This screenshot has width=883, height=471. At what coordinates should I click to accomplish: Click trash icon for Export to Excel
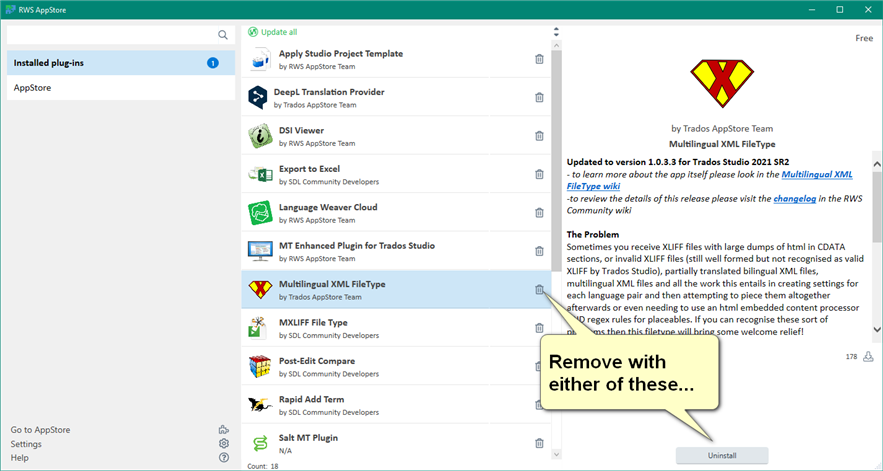coord(539,174)
